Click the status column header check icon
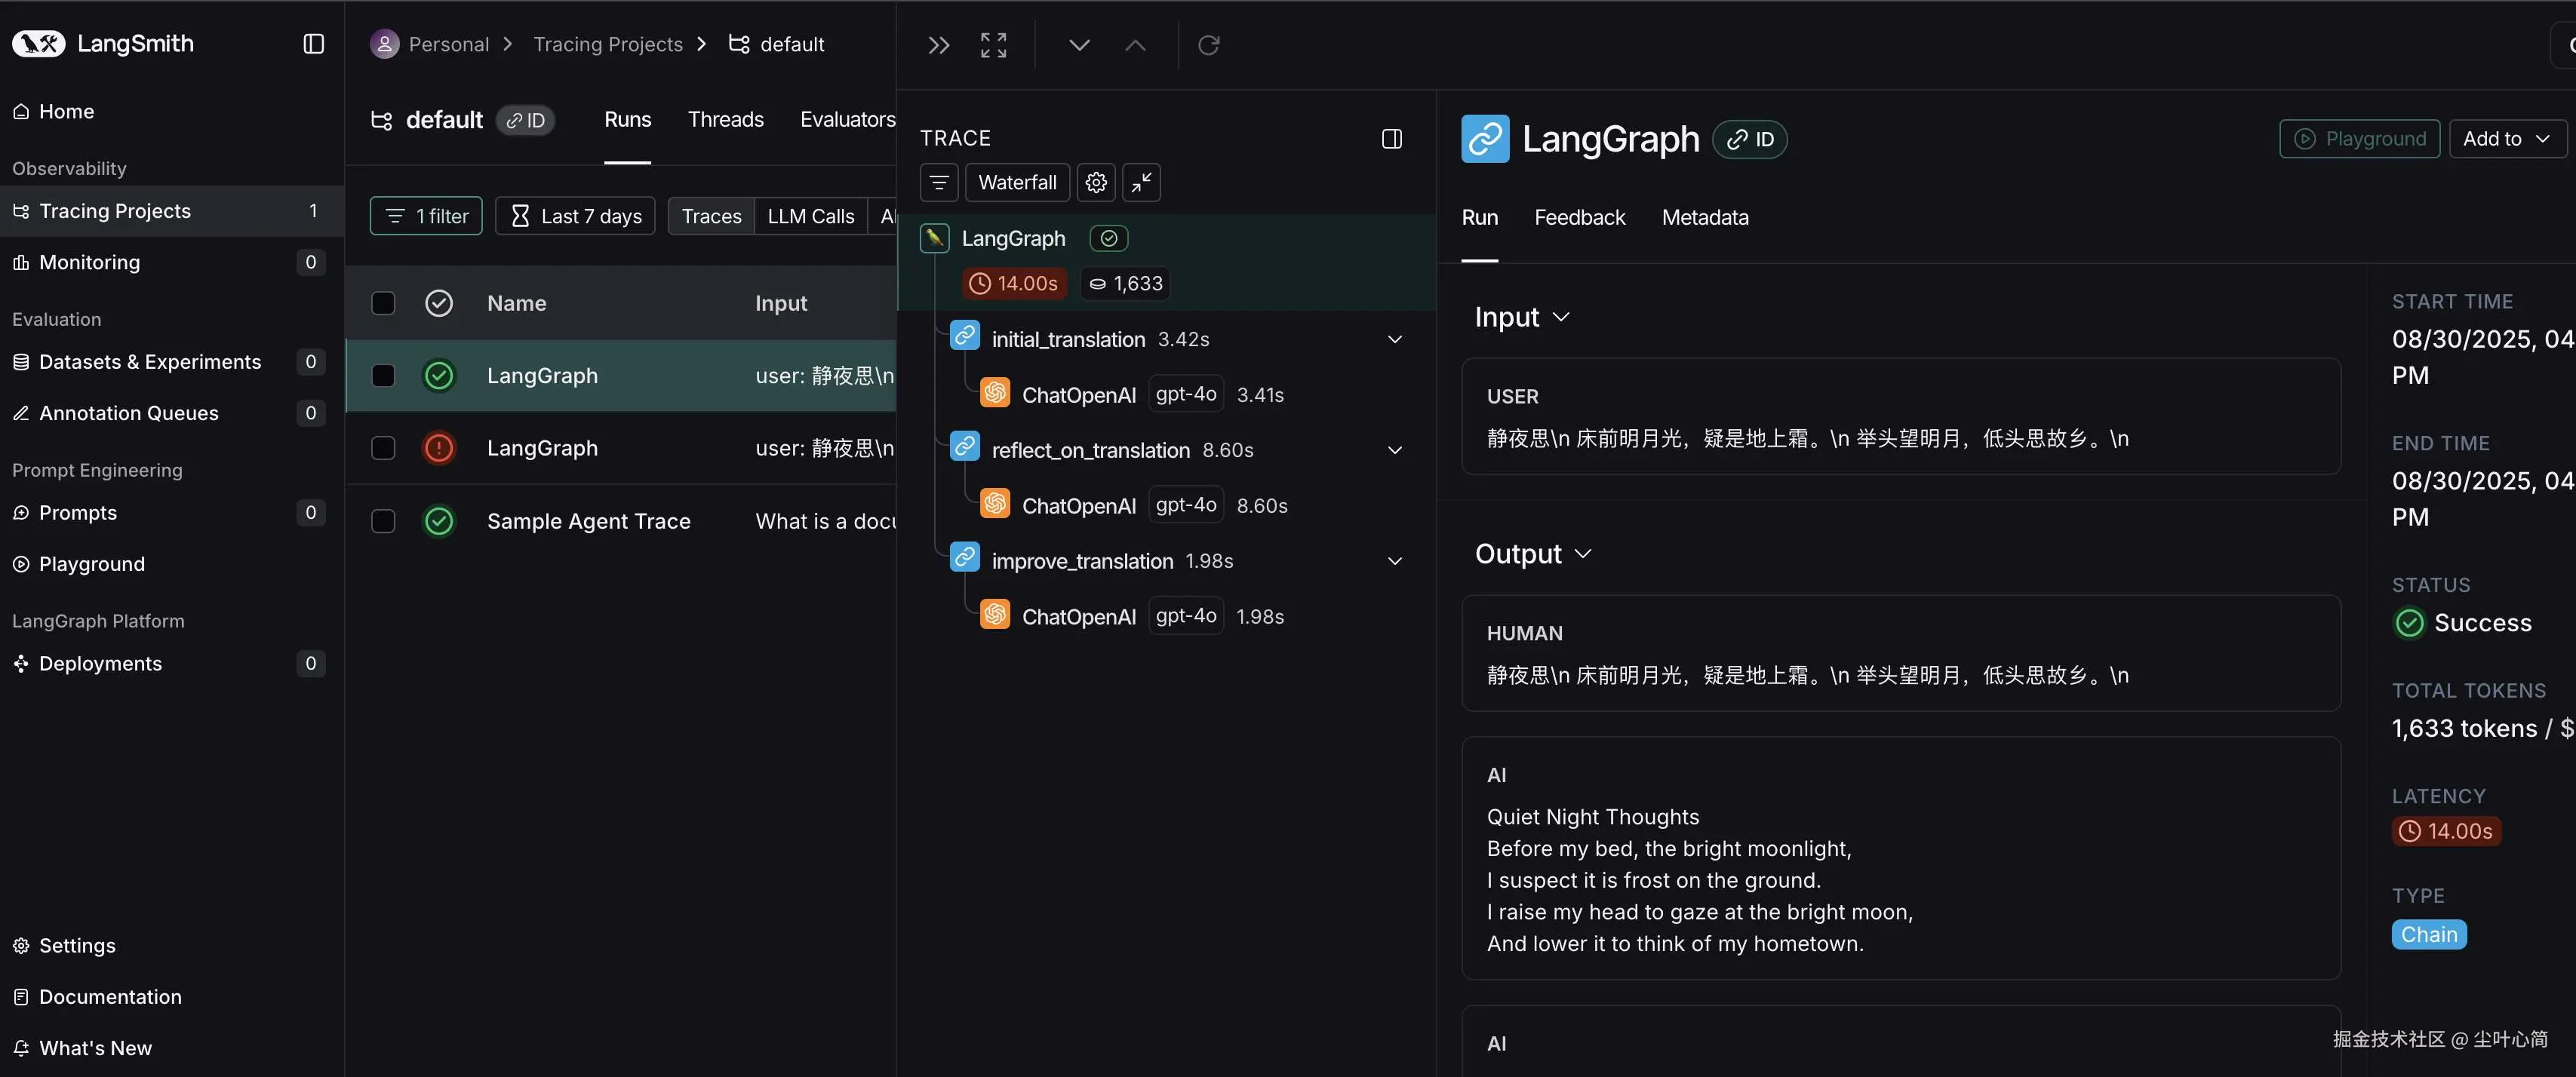The height and width of the screenshot is (1077, 2576). pyautogui.click(x=439, y=303)
